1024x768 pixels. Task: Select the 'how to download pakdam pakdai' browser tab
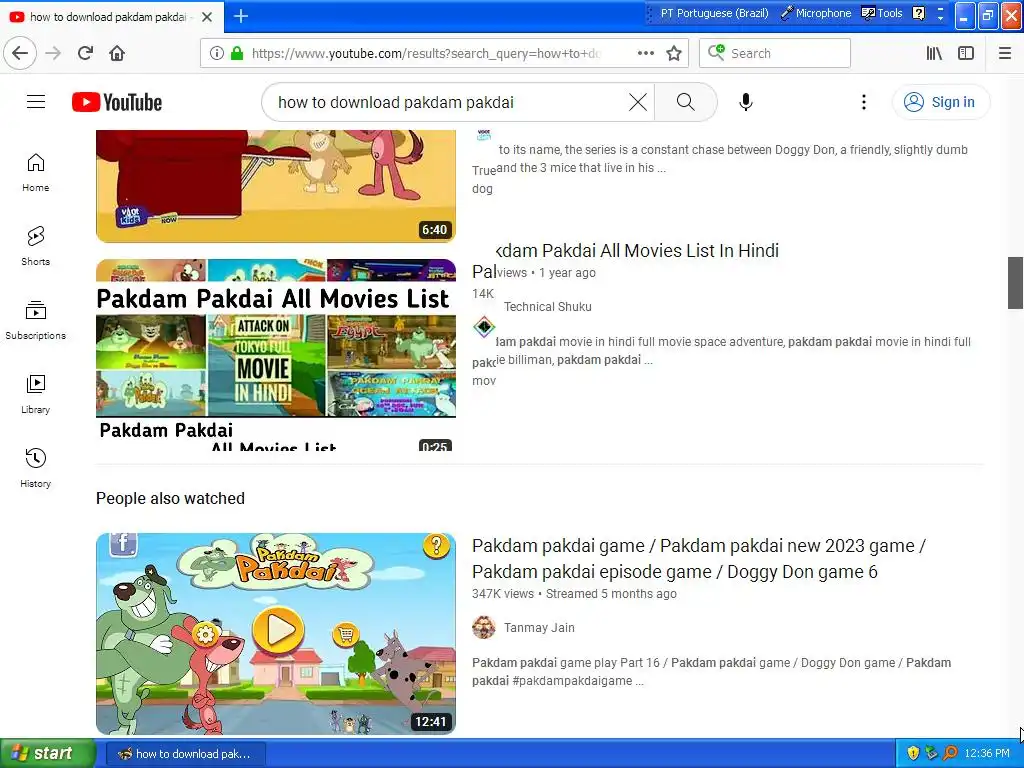112,17
